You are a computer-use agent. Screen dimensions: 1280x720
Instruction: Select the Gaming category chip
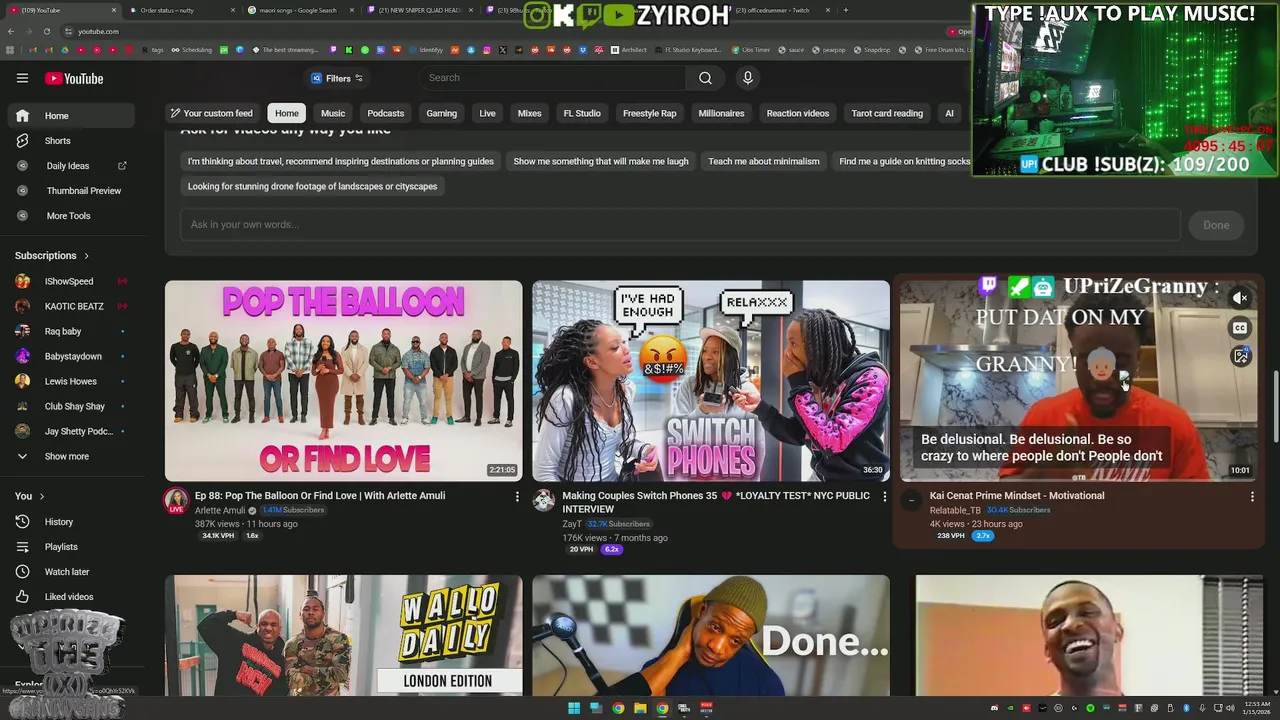[x=441, y=114]
